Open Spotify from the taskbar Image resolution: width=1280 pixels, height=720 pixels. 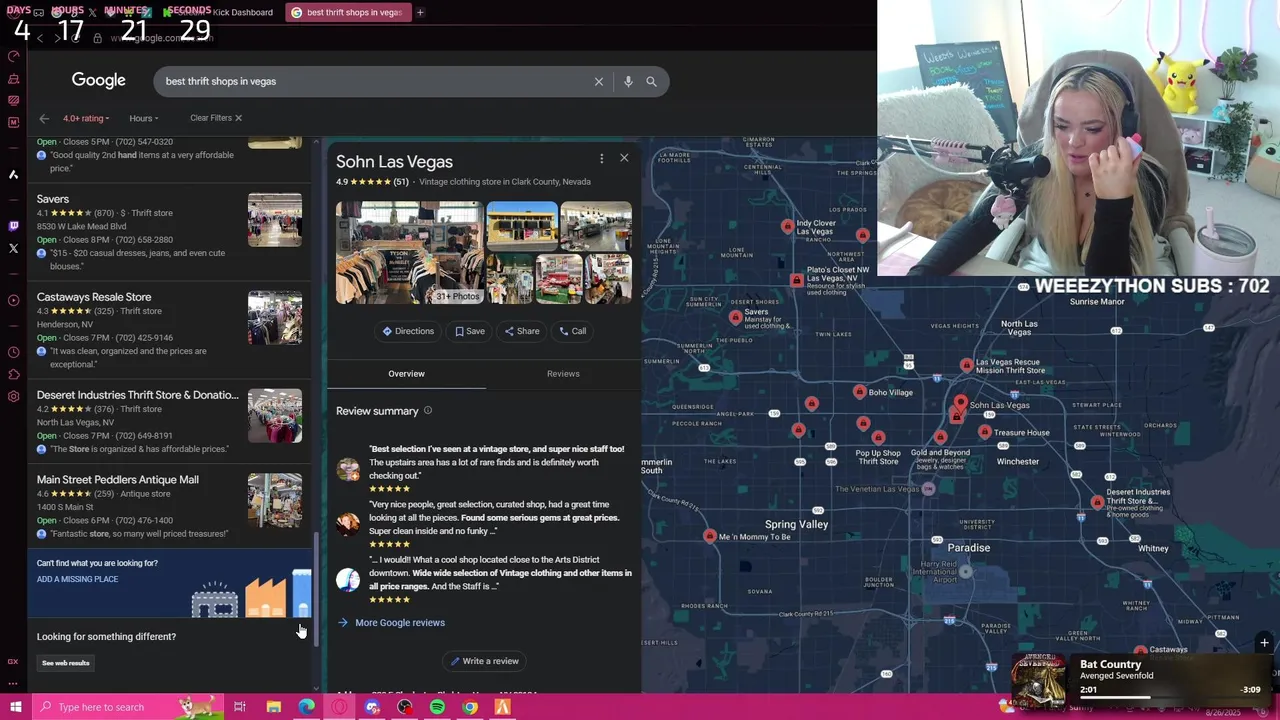pos(437,707)
